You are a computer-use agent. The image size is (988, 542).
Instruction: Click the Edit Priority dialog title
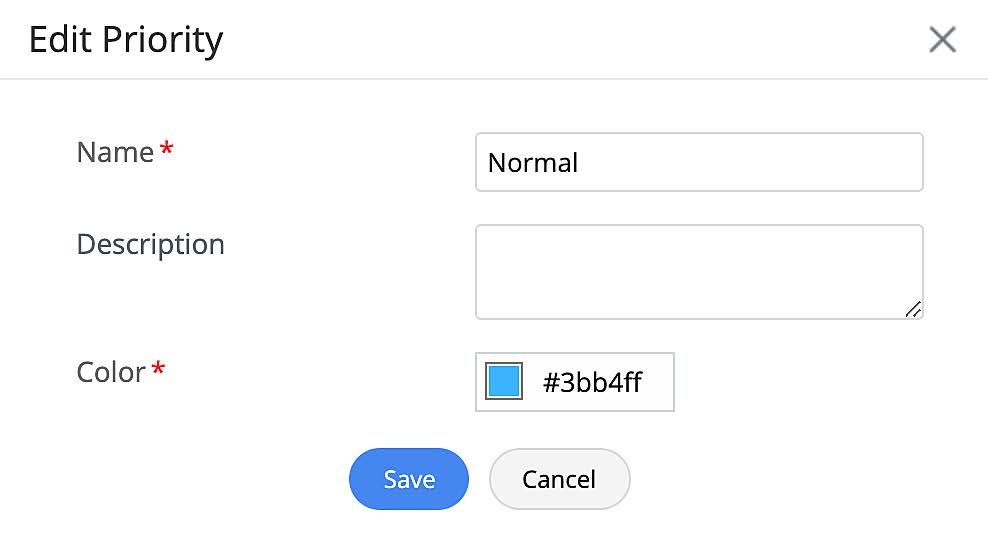(x=126, y=40)
